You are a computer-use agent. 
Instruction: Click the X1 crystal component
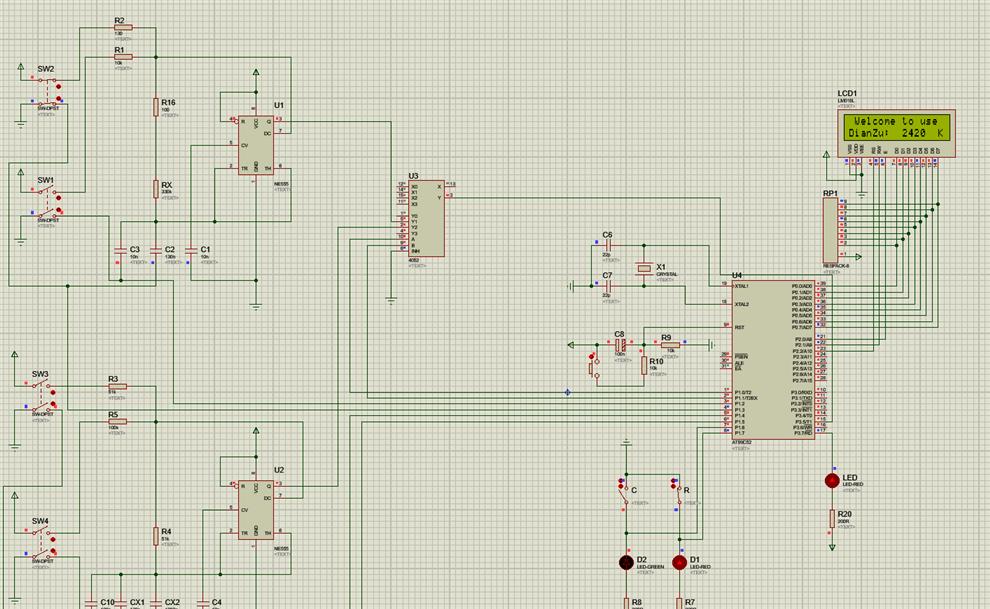pos(642,268)
